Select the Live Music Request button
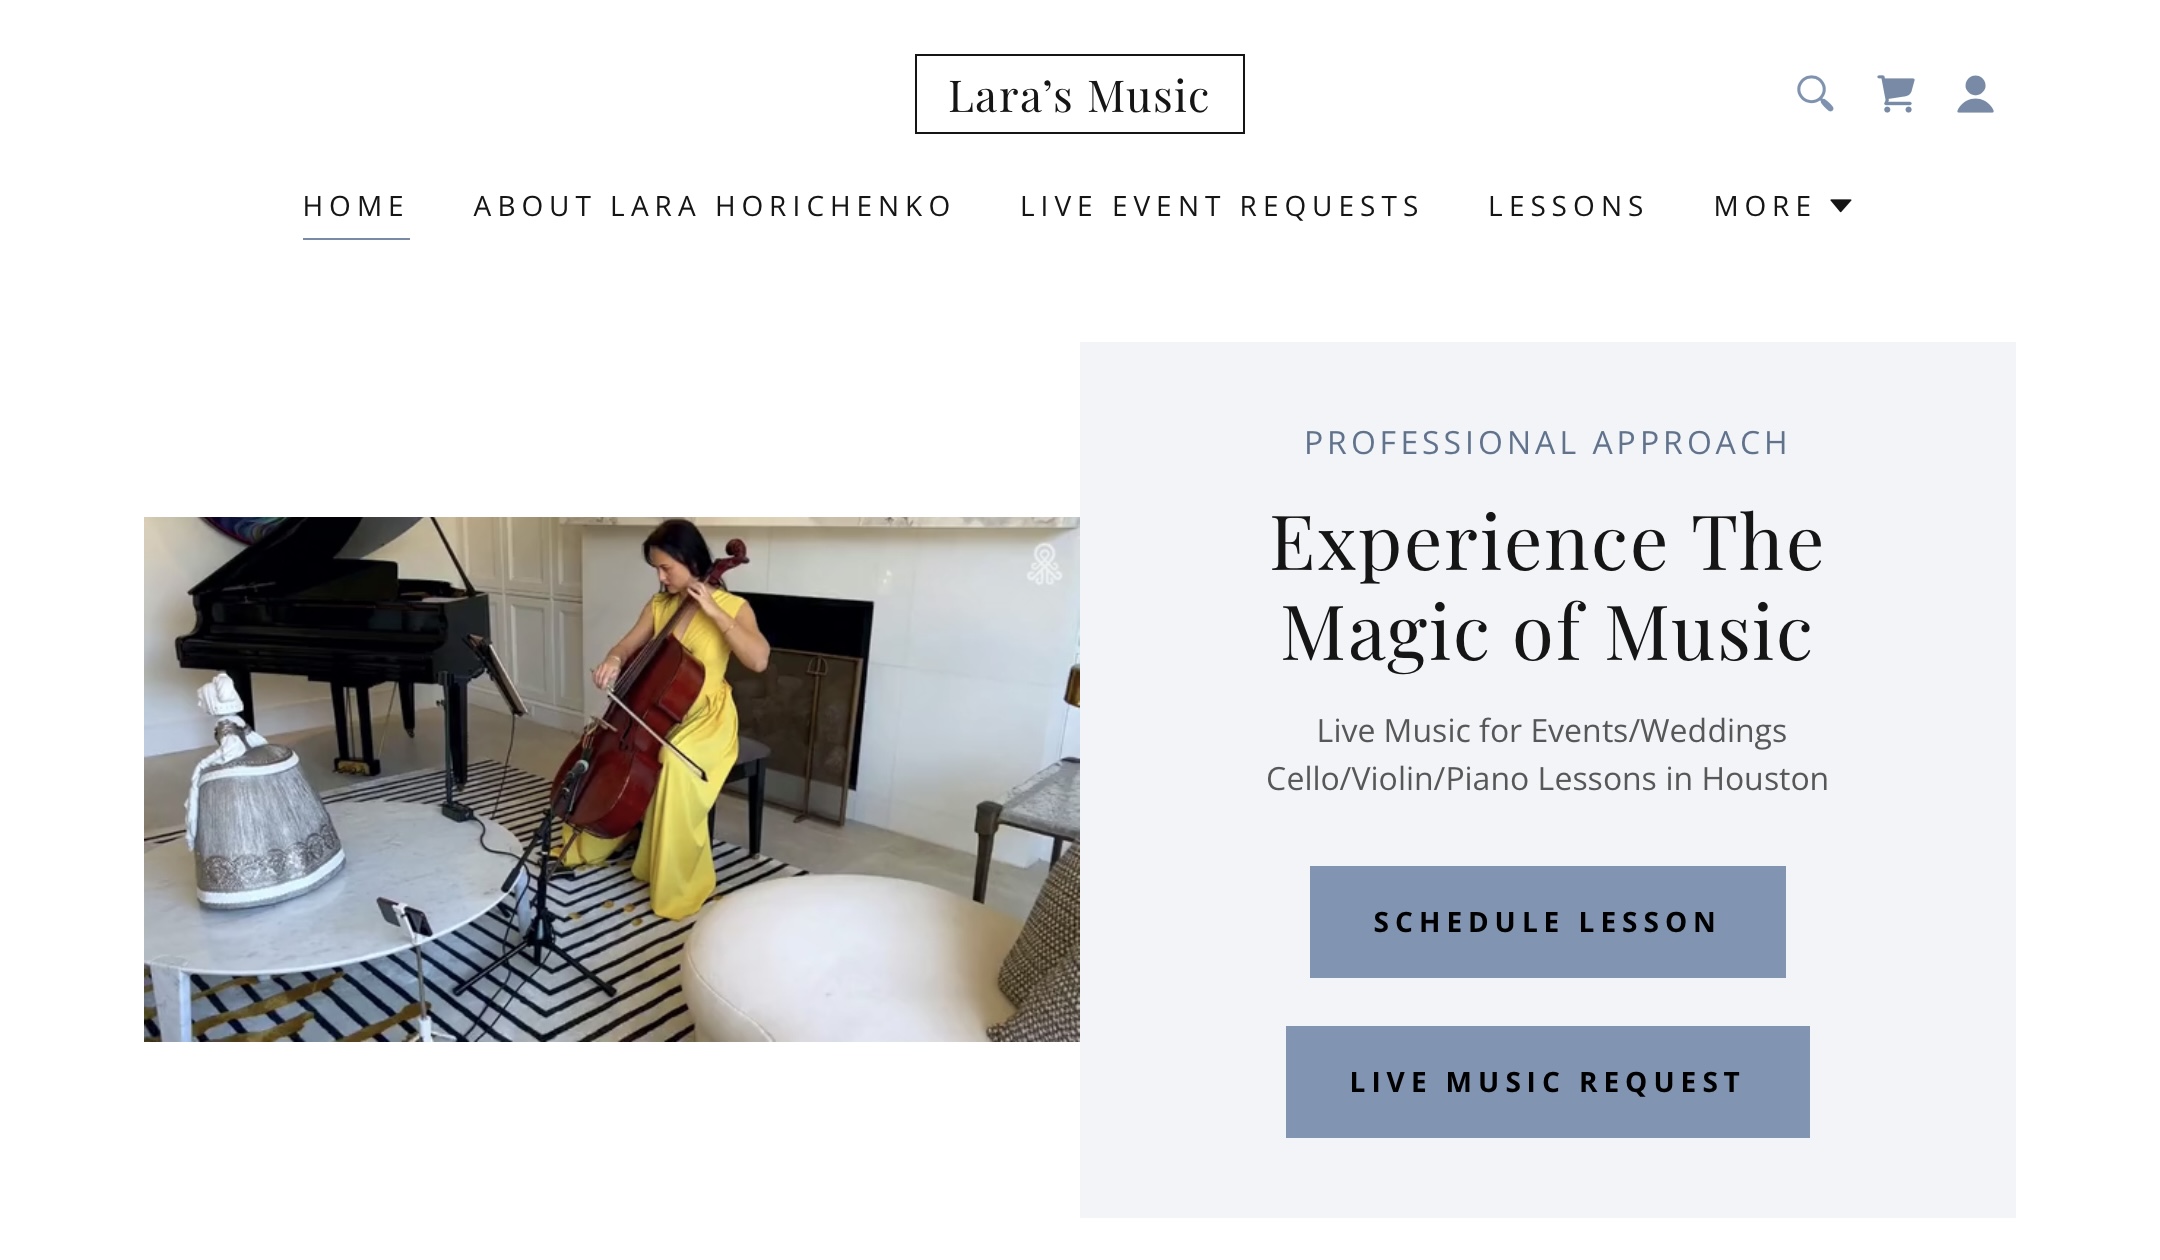Screen dimensions: 2160x1260 point(1547,1082)
